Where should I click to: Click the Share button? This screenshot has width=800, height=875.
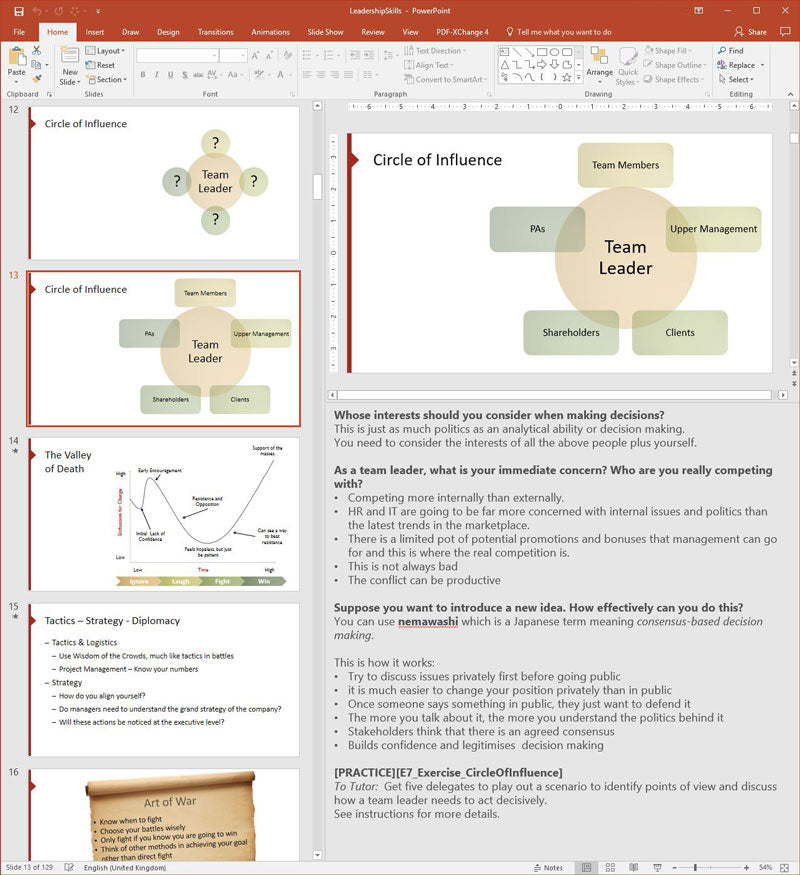tap(750, 32)
